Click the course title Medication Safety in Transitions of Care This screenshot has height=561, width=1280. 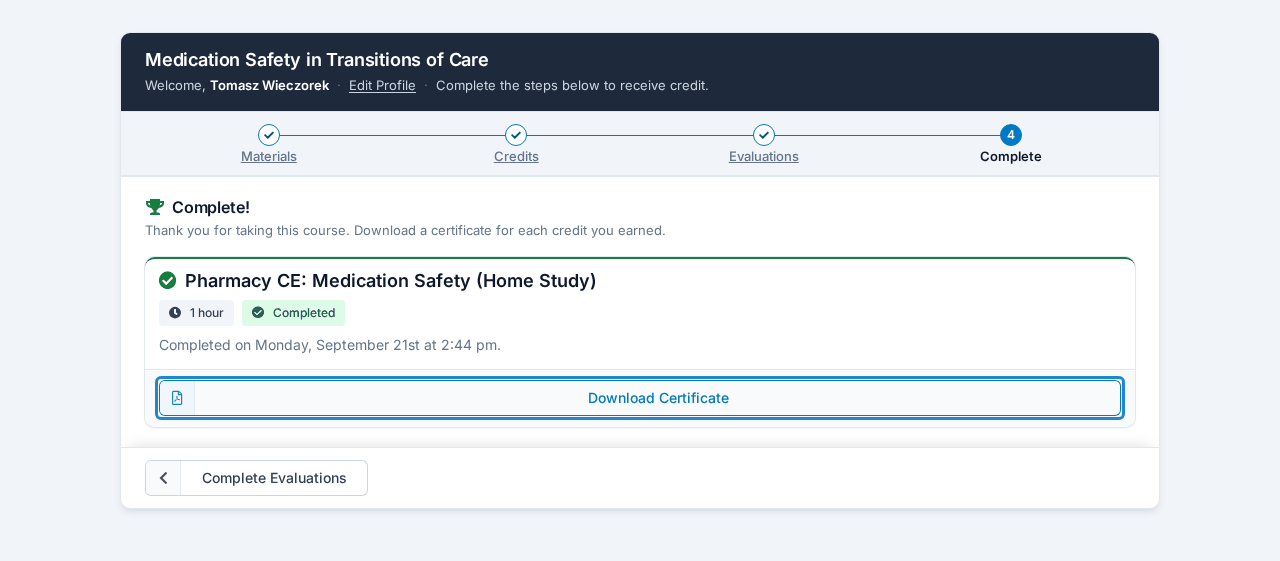pos(317,59)
